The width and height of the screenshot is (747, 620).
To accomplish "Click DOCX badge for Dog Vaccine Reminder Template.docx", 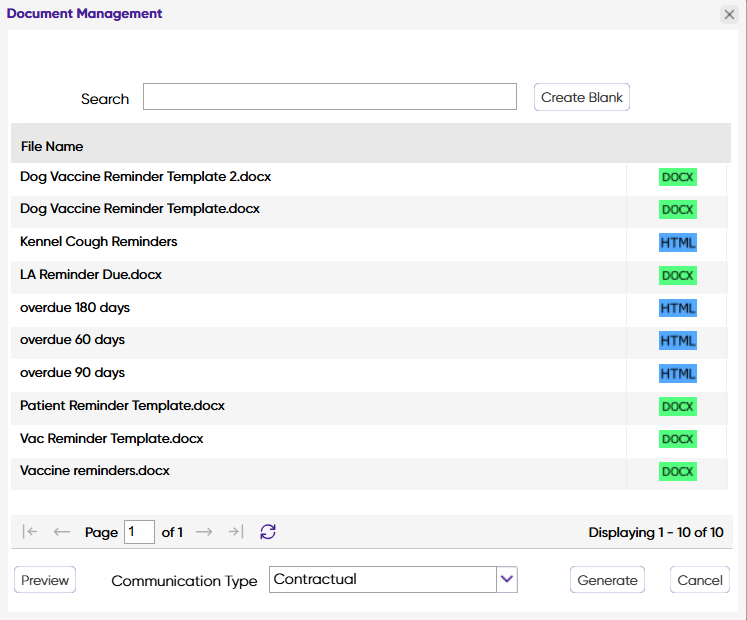I will [677, 210].
